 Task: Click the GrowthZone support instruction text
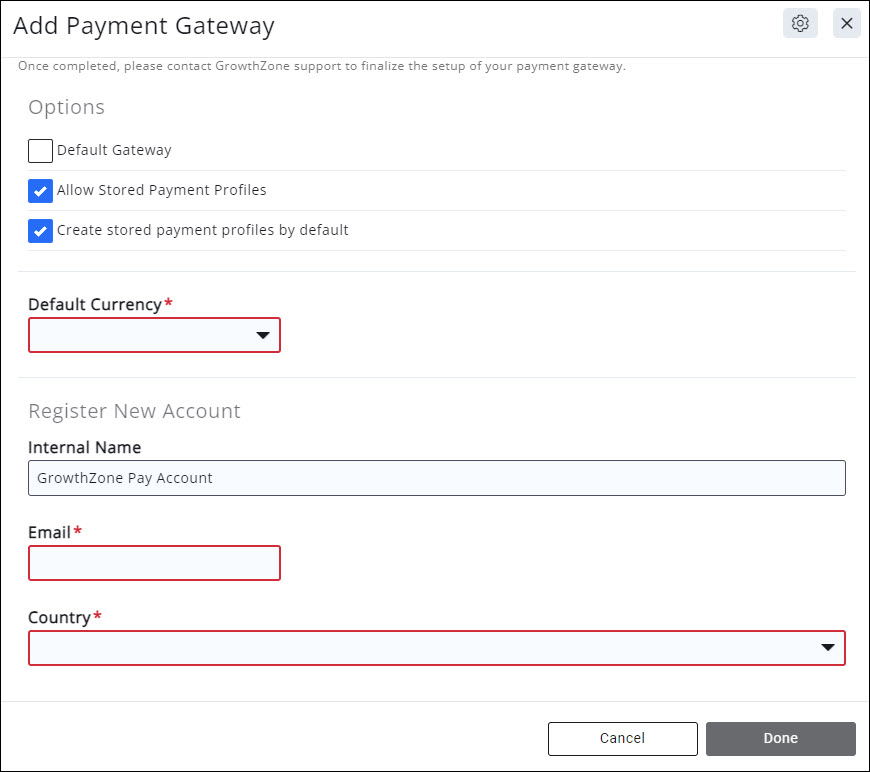(322, 67)
